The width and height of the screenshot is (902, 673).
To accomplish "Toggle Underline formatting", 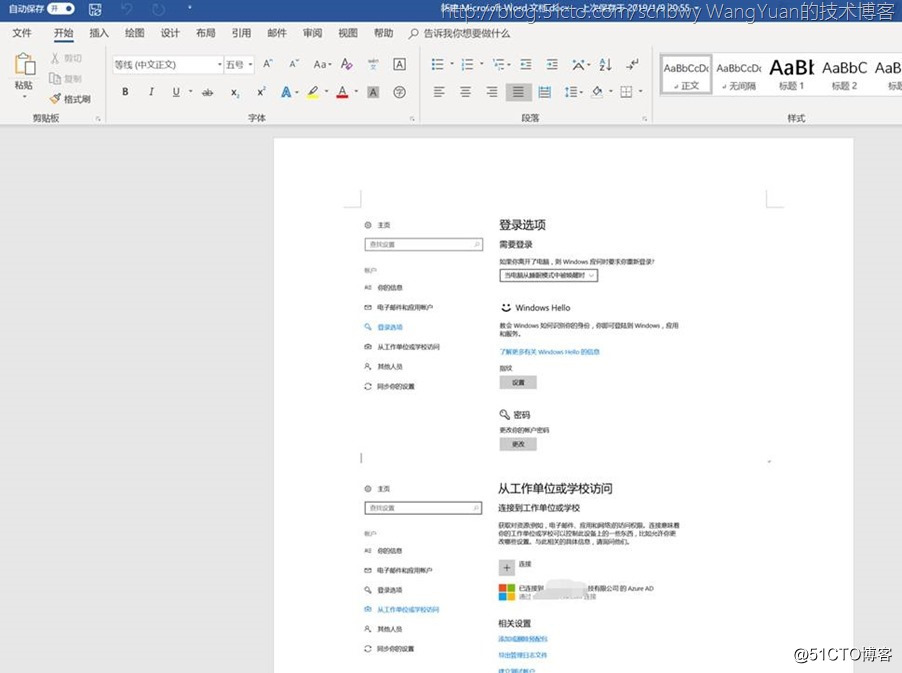I will [176, 92].
